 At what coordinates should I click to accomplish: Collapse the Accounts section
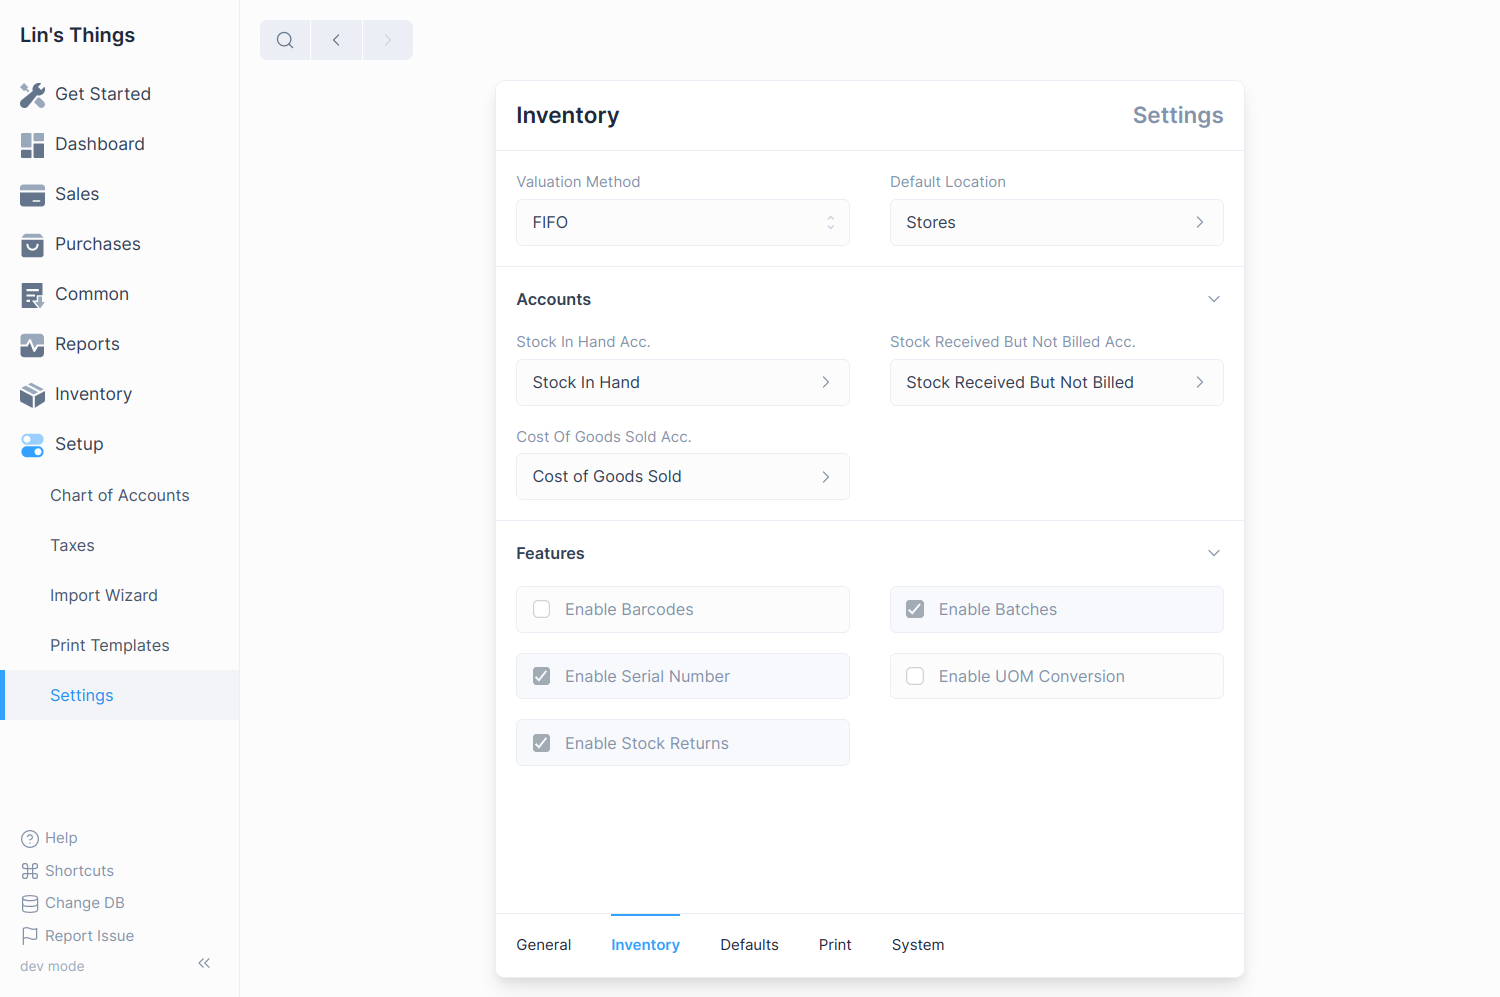[x=1213, y=300]
